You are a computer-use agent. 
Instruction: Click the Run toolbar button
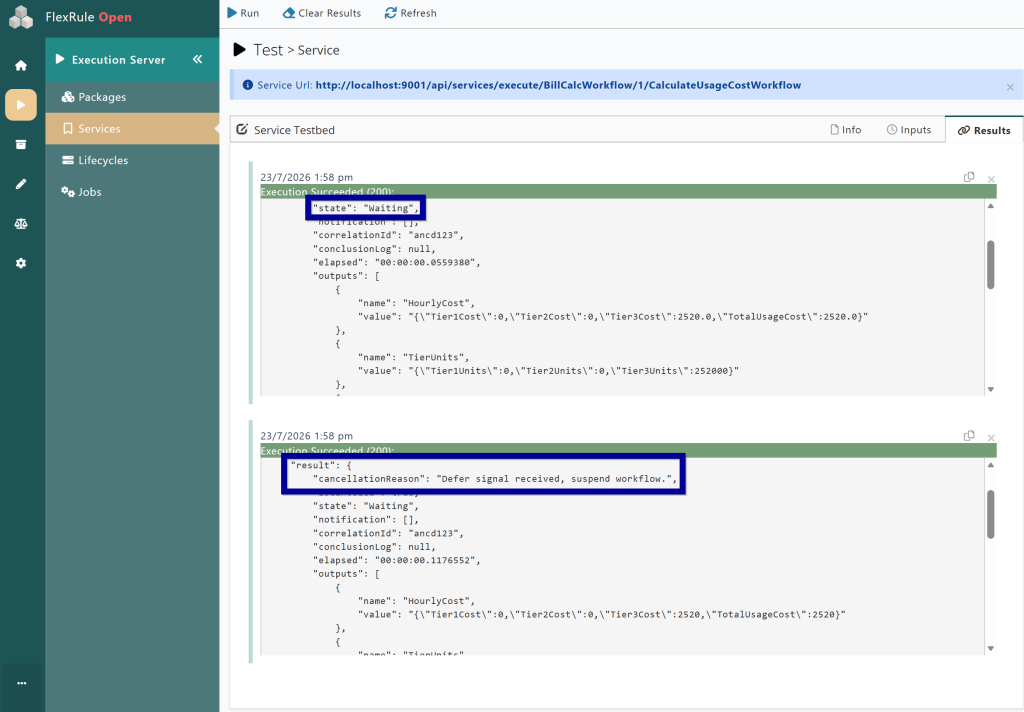[243, 13]
